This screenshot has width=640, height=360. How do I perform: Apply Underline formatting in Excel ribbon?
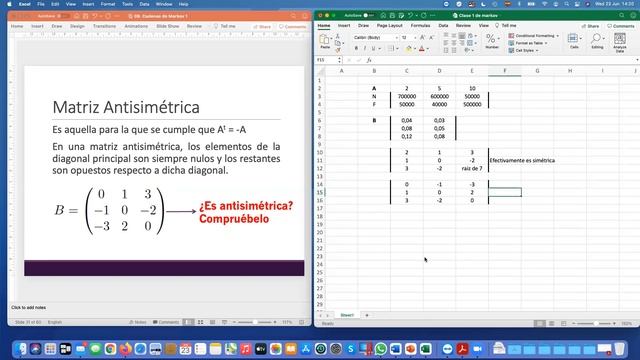373,49
